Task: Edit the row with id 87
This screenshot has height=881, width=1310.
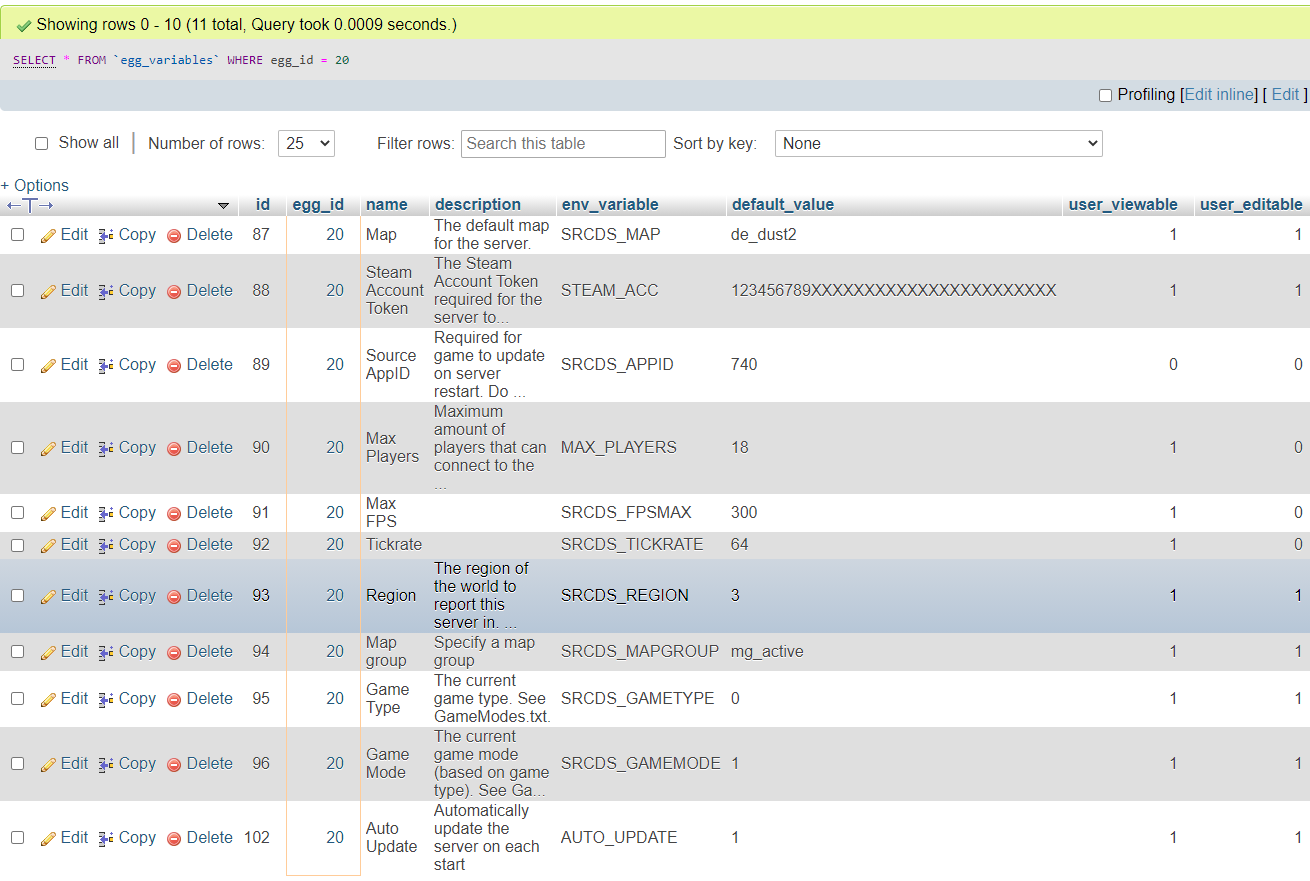Action: (x=64, y=234)
